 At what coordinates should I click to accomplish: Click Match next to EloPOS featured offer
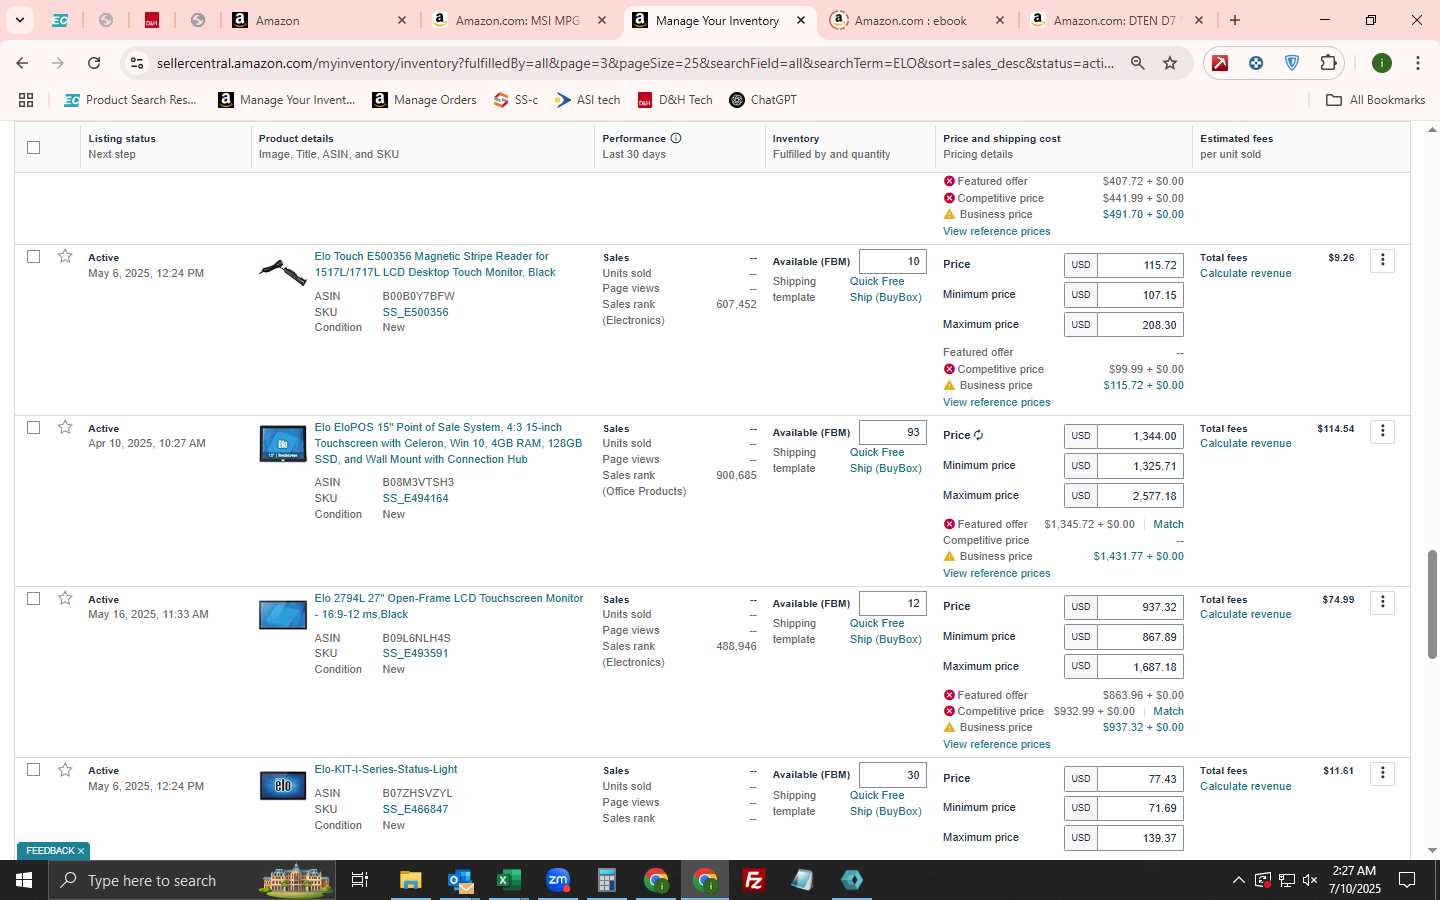pos(1168,524)
